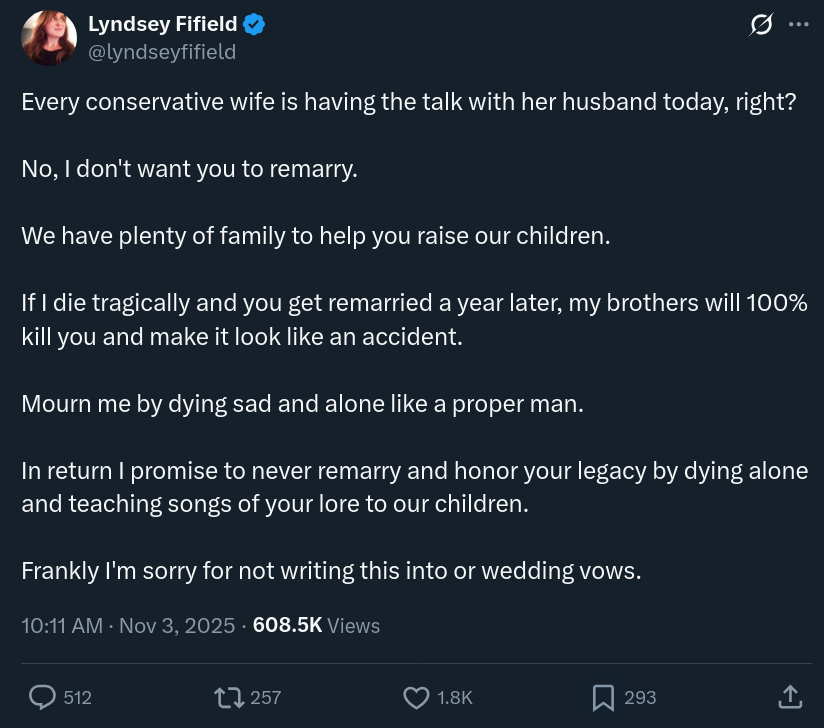Click the Lyndsey Fifield display name
Viewport: 824px width, 728px height.
[x=162, y=26]
